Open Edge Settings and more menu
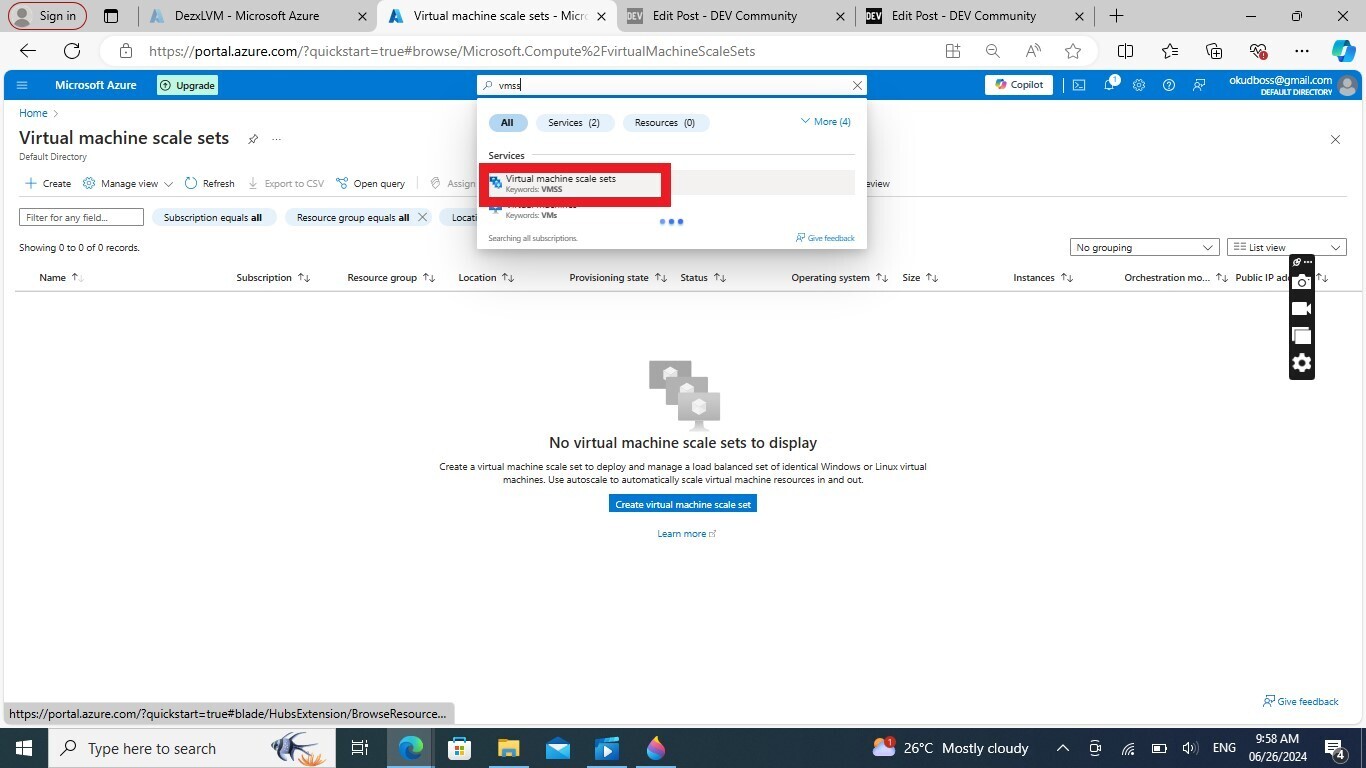 [x=1301, y=51]
